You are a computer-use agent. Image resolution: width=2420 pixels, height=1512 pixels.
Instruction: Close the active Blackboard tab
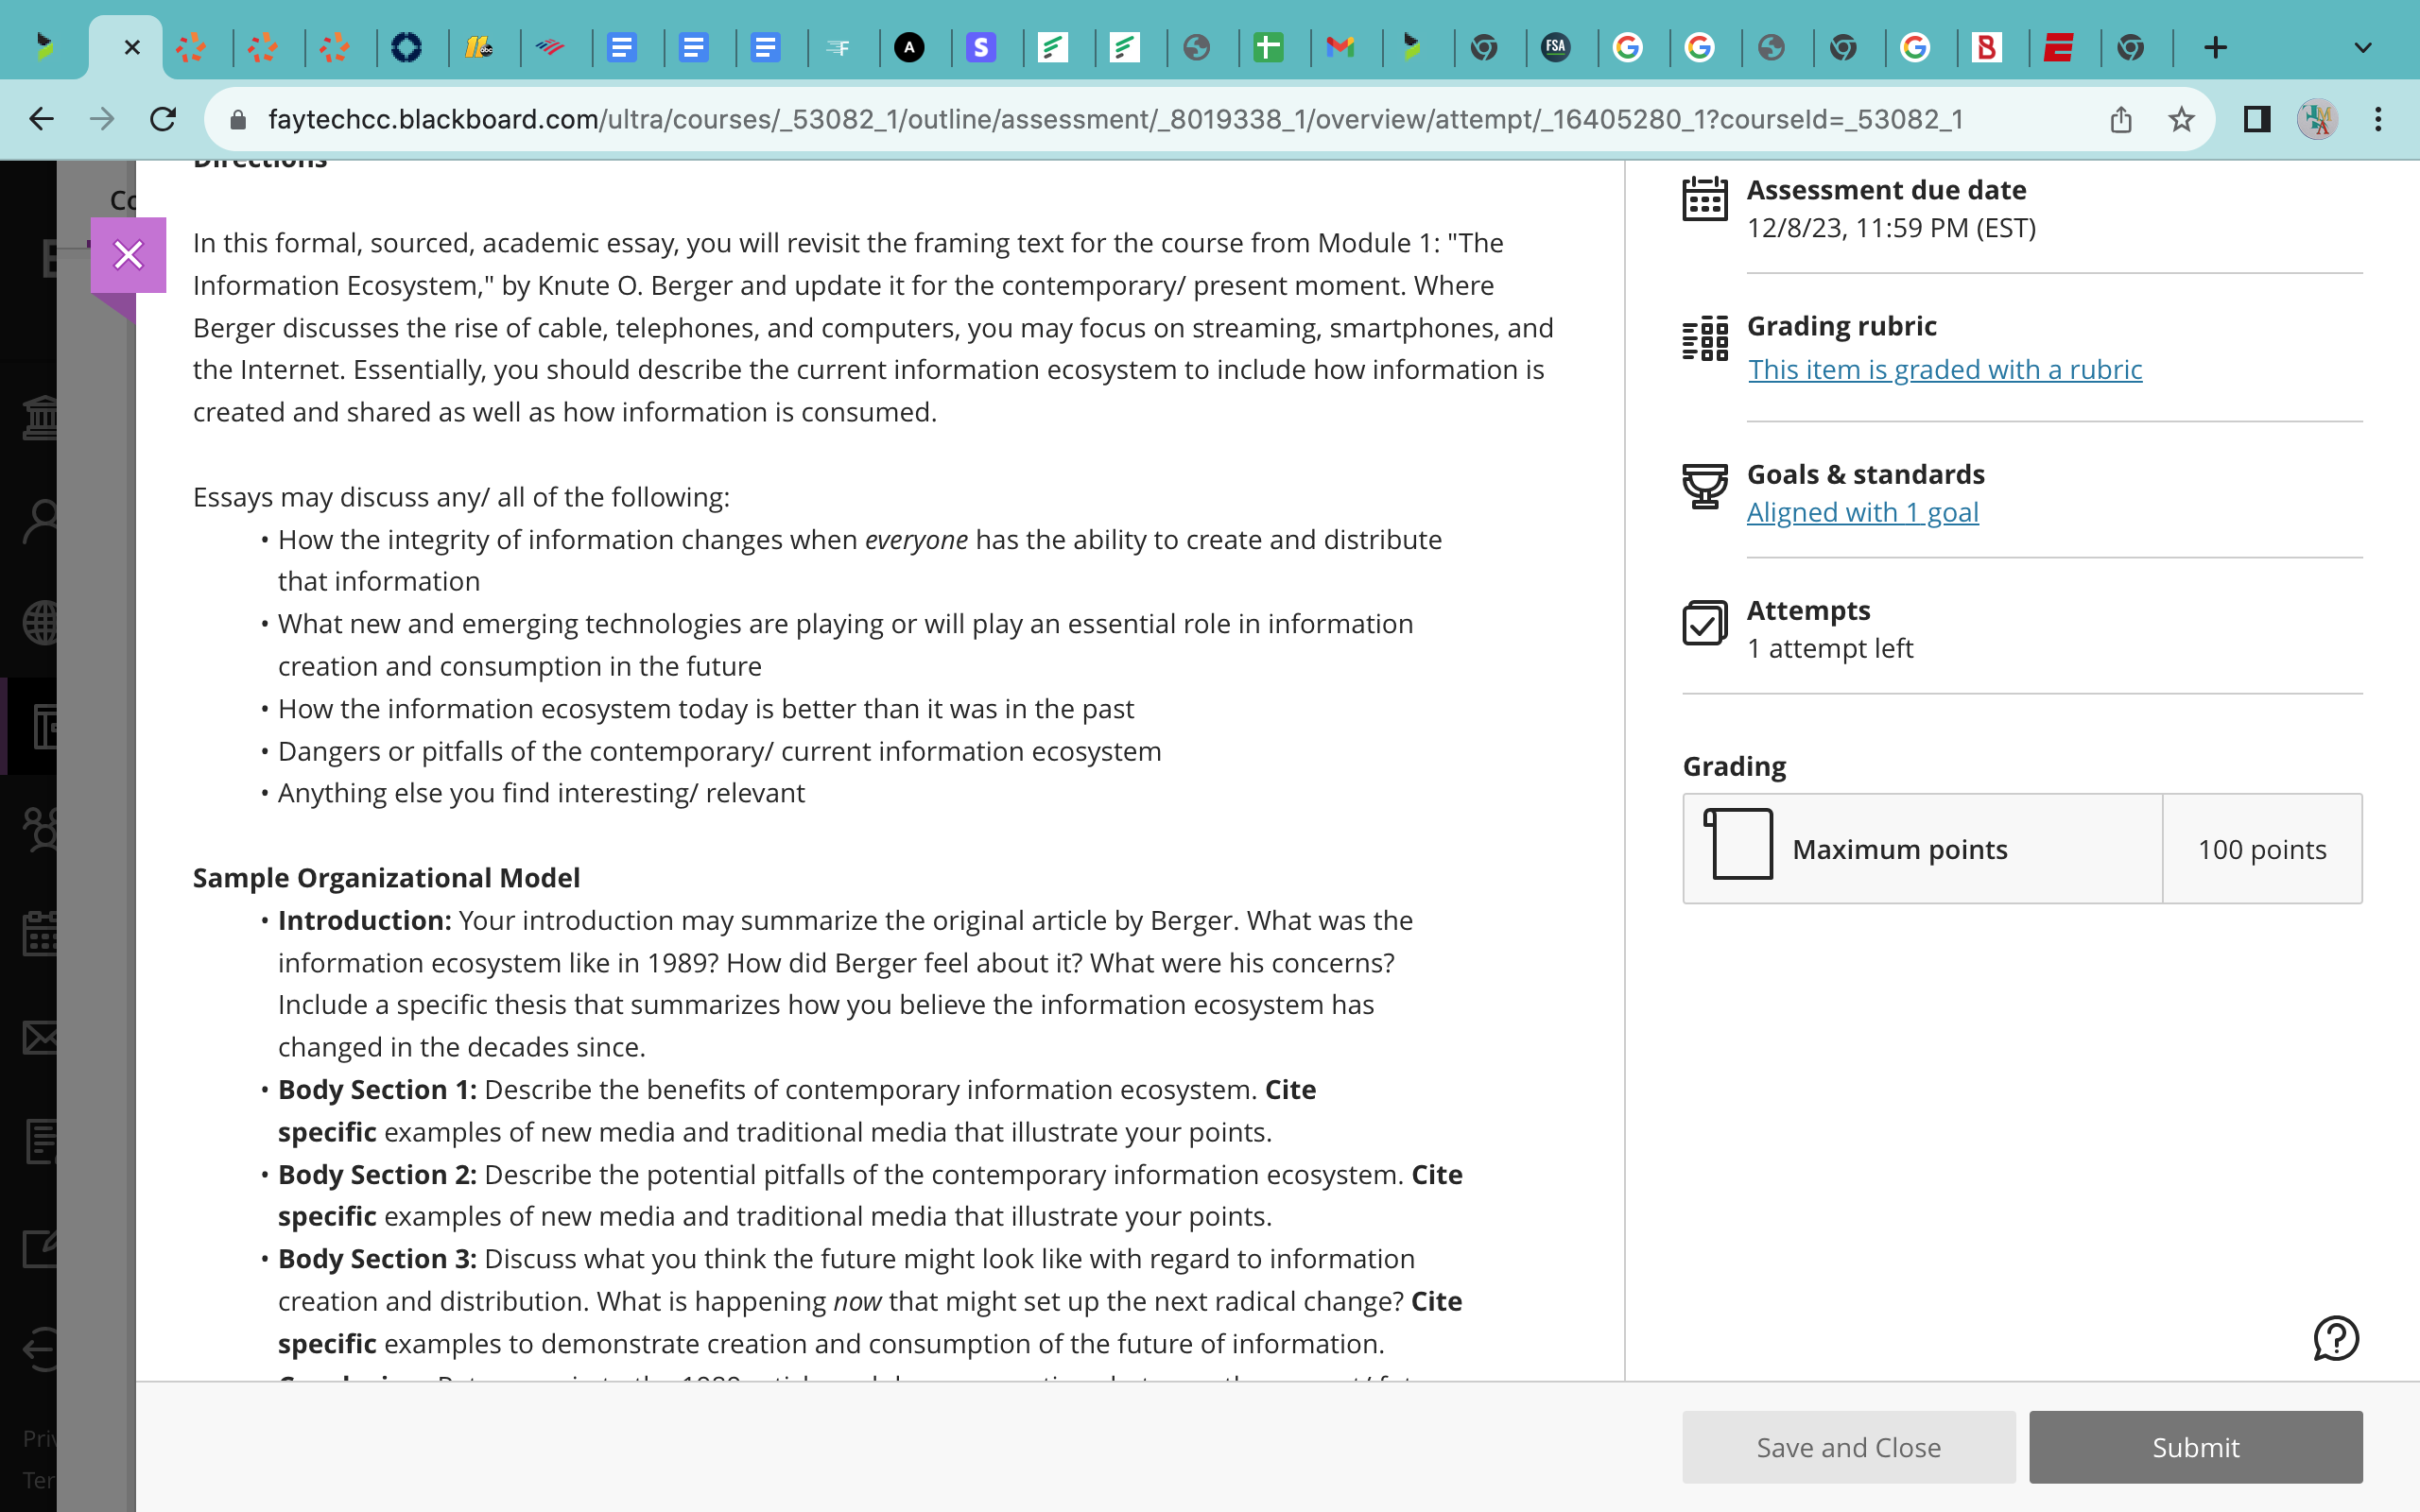[x=131, y=47]
